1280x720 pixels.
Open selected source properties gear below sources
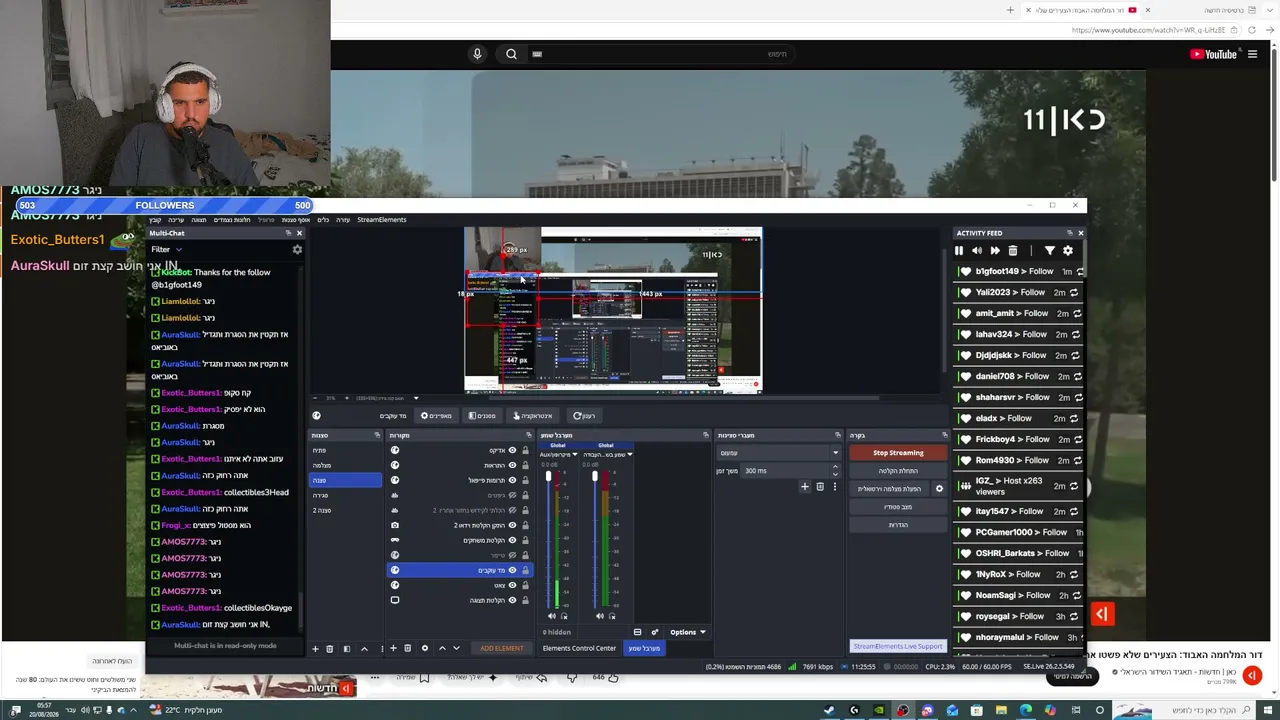[424, 648]
